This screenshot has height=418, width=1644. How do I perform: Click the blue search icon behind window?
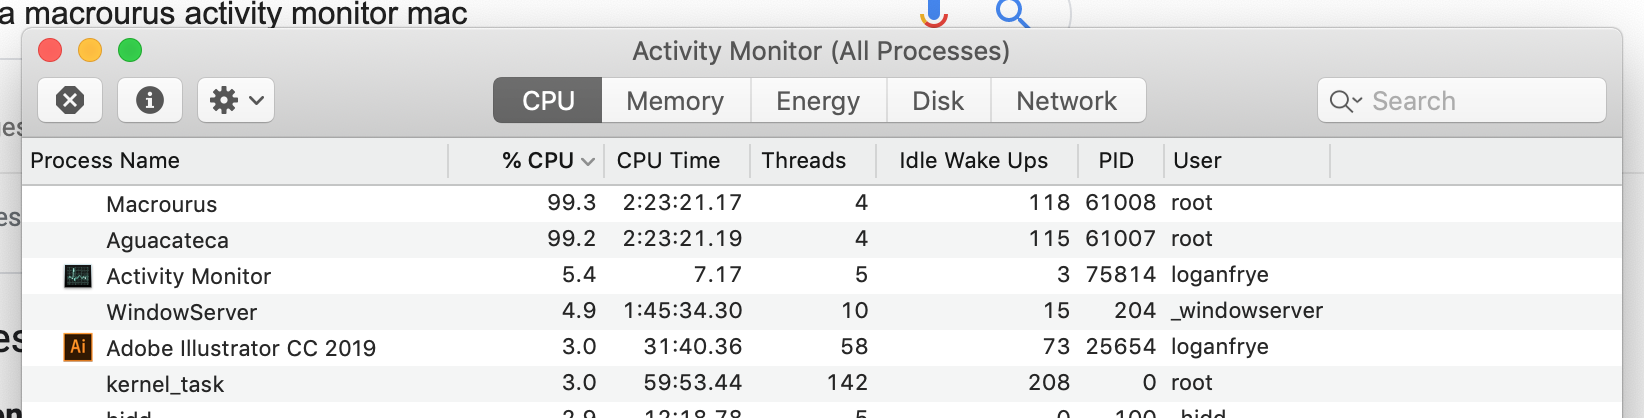[x=1012, y=12]
